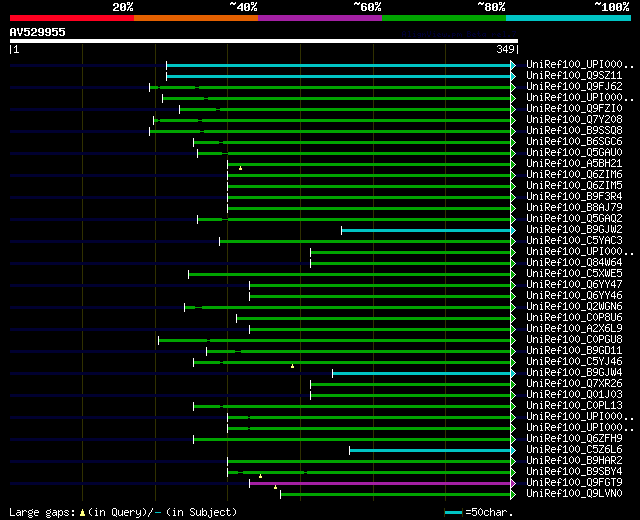Image resolution: width=640 pixels, height=520 pixels.
Task: Select the UniRef100_Q6YY47 label
Action: (x=574, y=285)
